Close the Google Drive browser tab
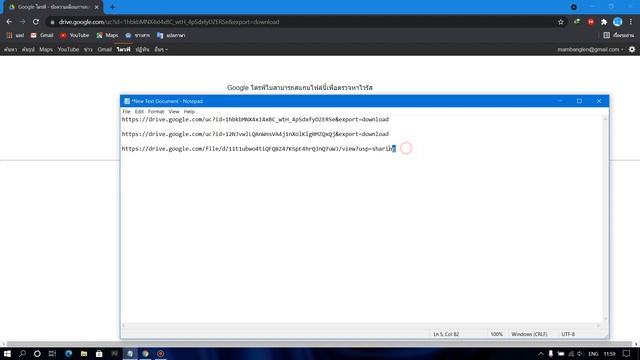640x360 pixels. tap(96, 7)
